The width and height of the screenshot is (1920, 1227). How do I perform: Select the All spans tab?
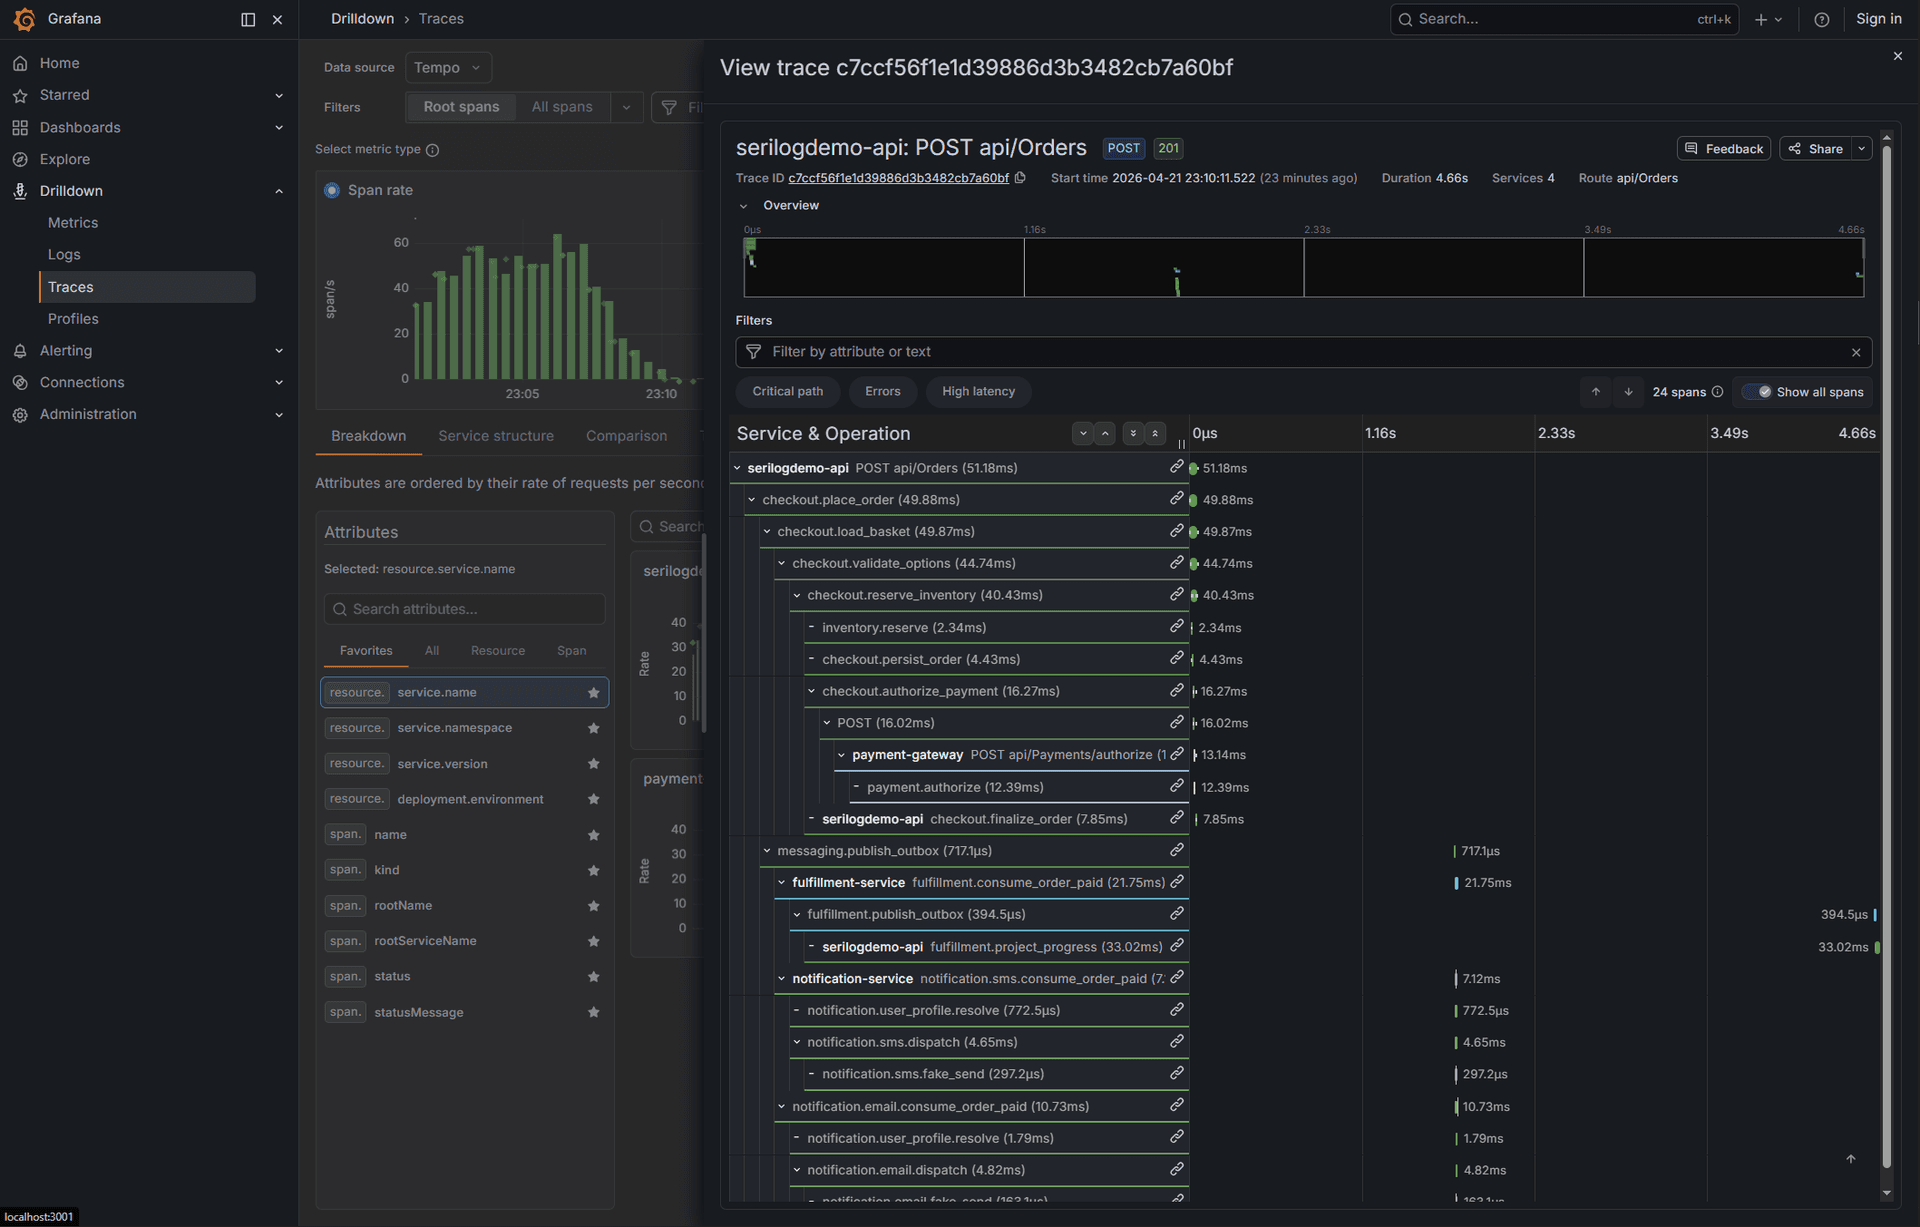click(x=562, y=107)
